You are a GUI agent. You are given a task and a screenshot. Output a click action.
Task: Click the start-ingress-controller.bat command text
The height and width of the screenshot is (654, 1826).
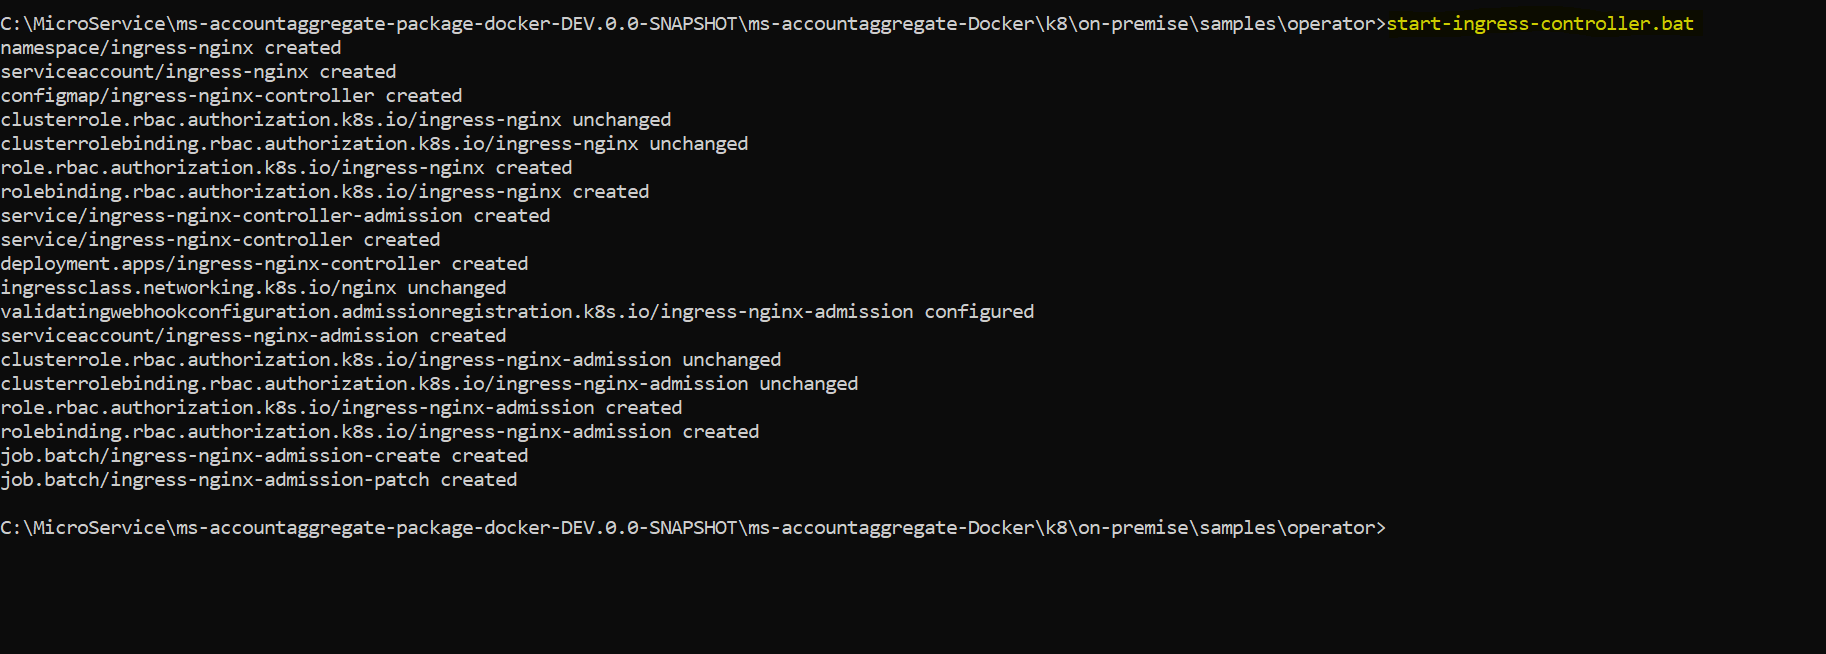coord(1539,23)
